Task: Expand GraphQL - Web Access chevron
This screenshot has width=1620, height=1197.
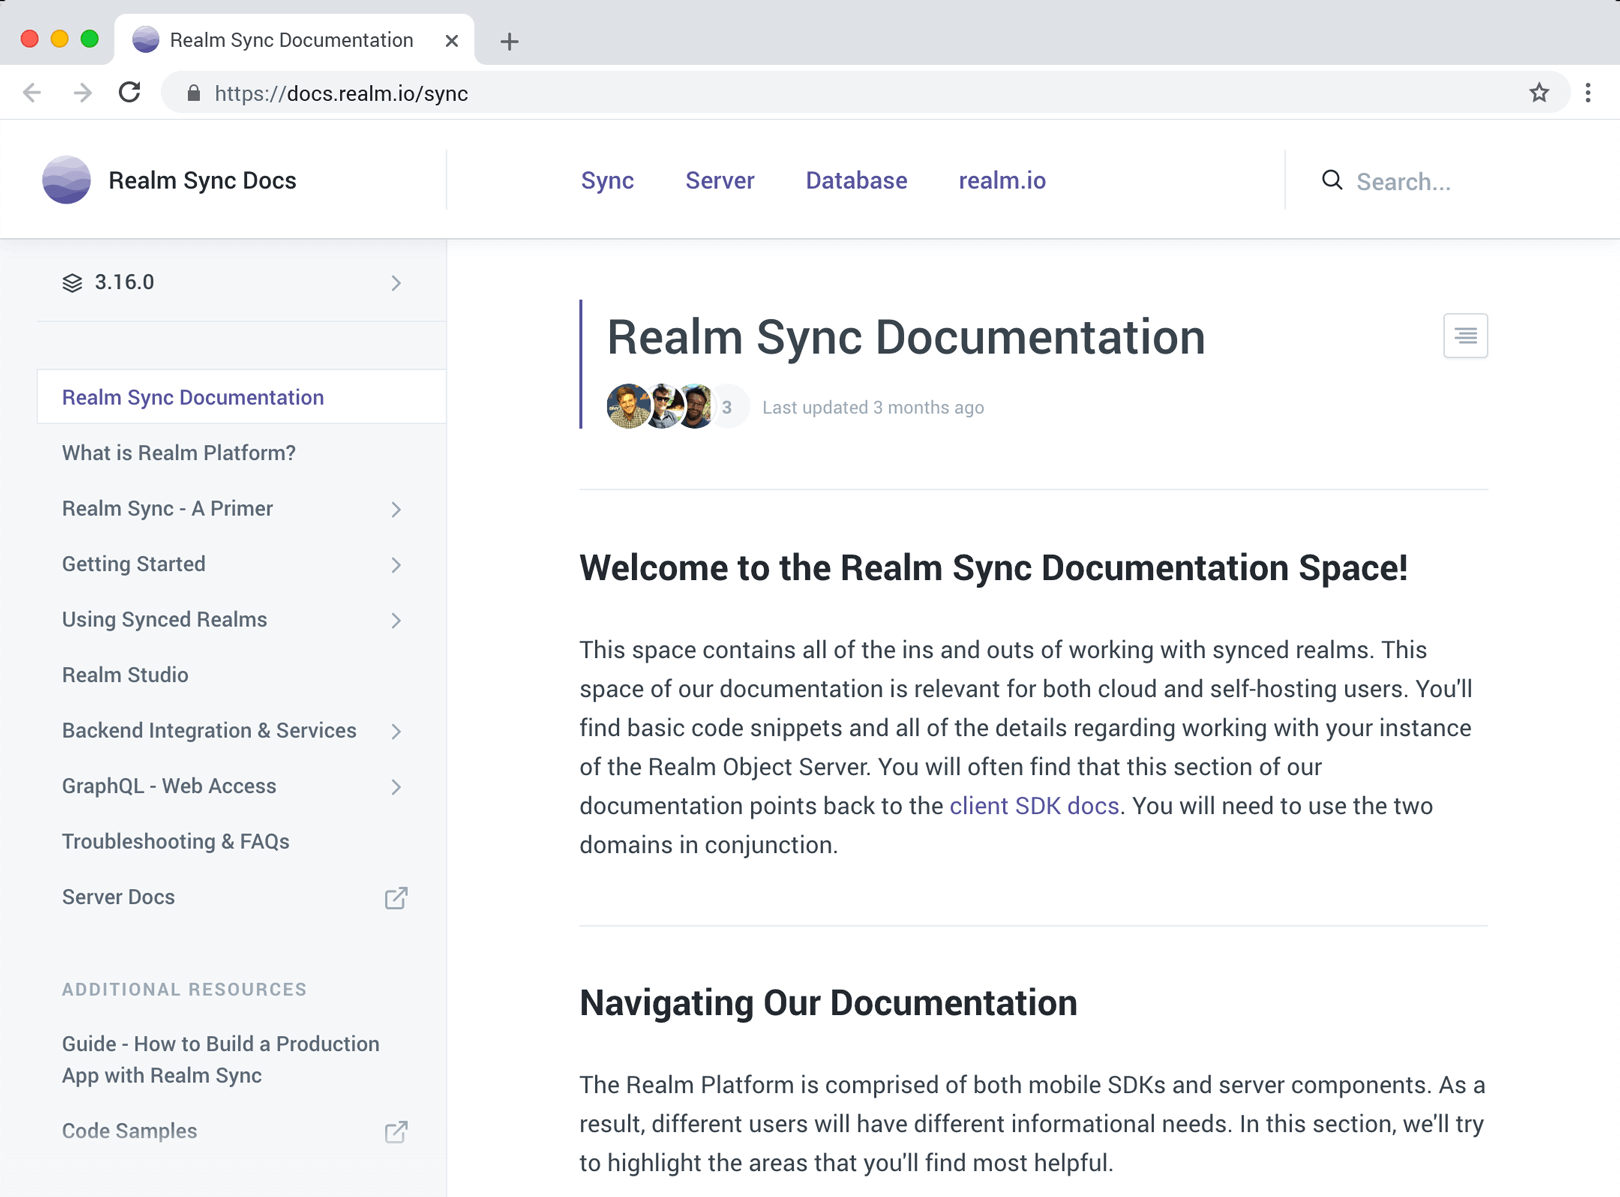Action: pyautogui.click(x=396, y=787)
